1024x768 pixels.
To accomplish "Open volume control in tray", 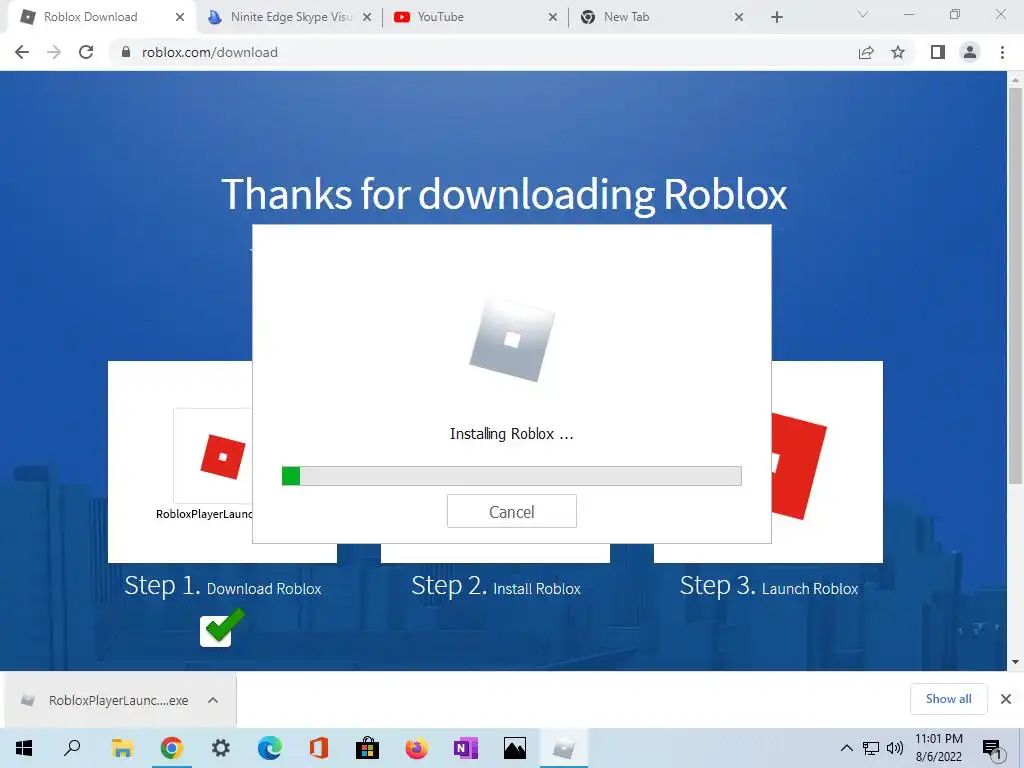I will tap(895, 748).
